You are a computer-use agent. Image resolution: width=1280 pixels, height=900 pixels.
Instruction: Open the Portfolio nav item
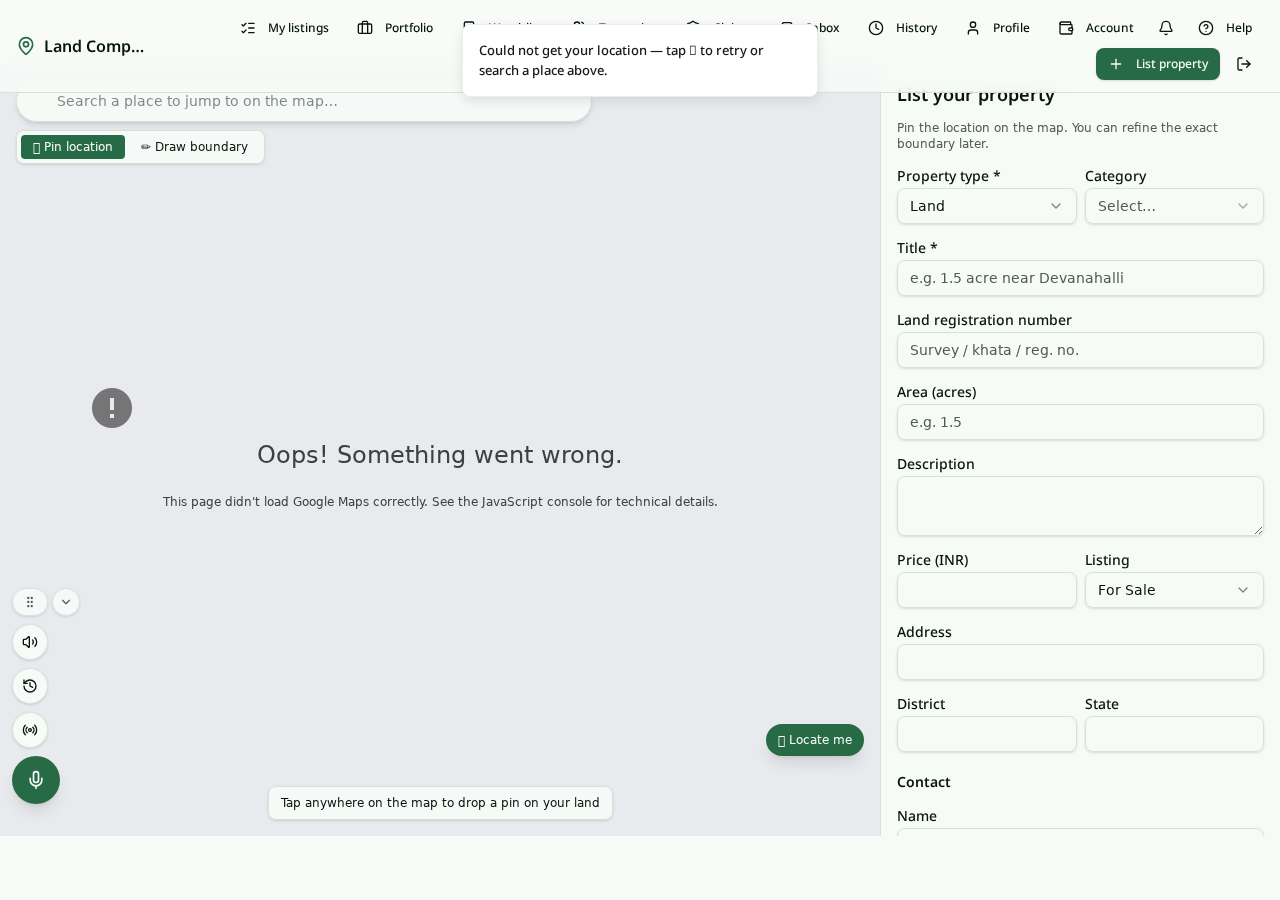pyautogui.click(x=395, y=28)
